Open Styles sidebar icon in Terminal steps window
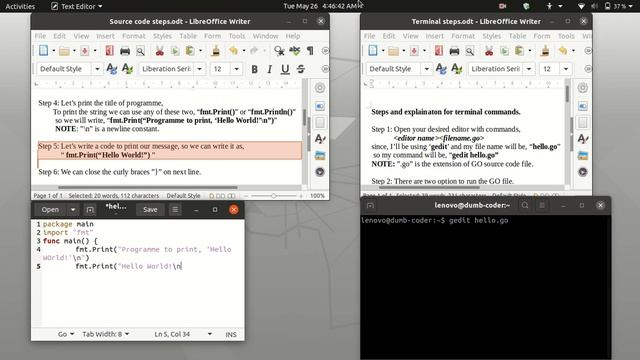 (583, 139)
